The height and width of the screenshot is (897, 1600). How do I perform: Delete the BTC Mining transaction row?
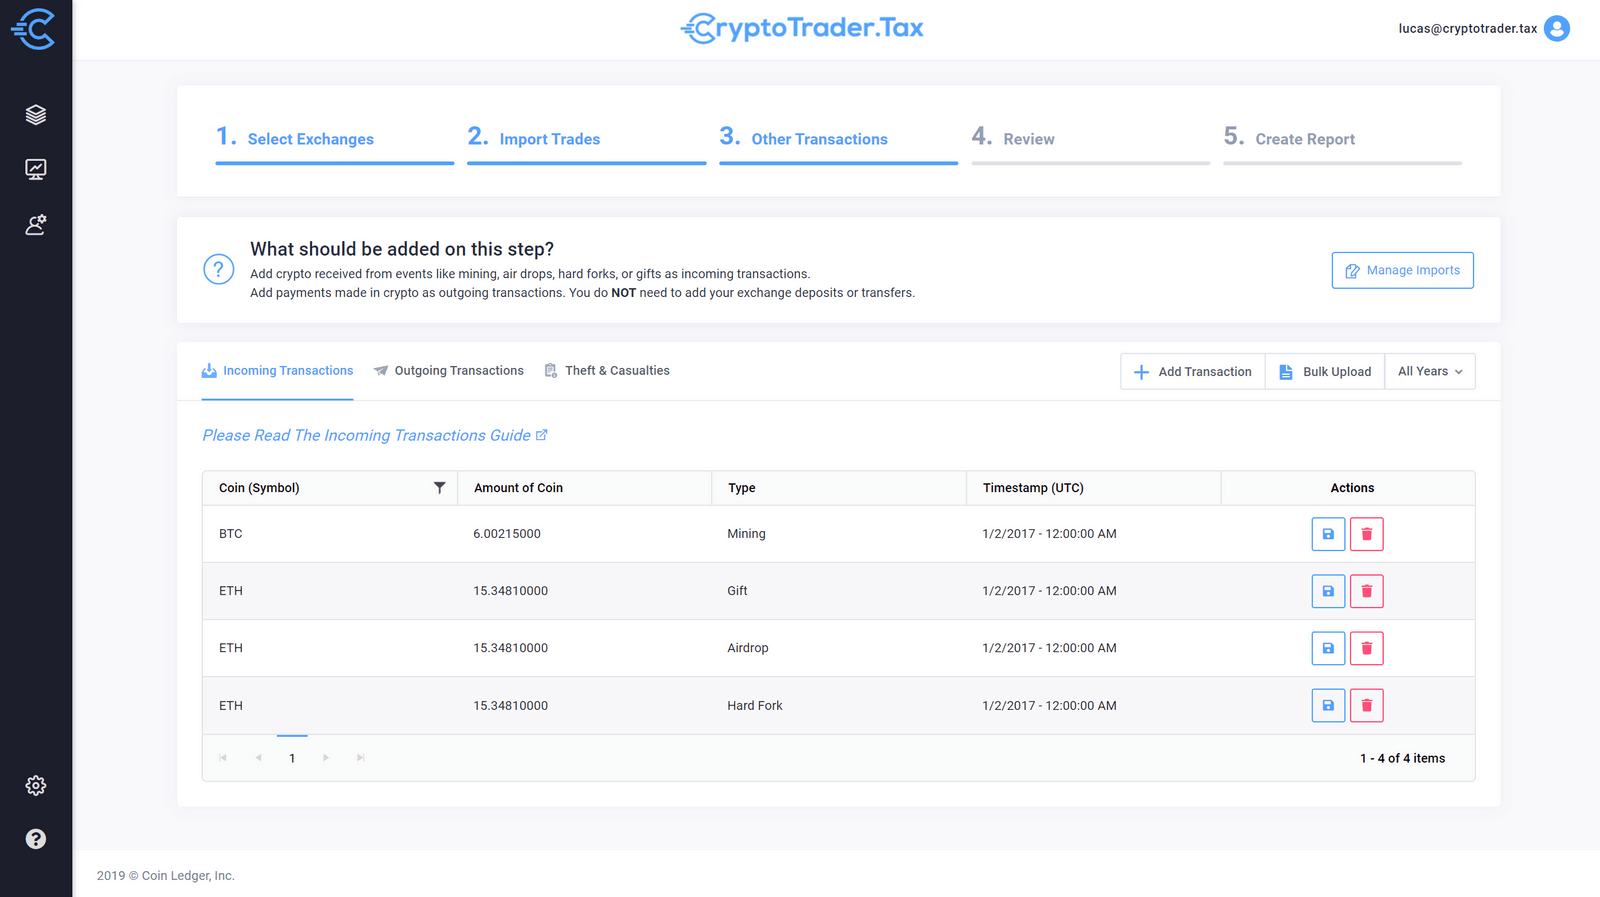click(1367, 534)
